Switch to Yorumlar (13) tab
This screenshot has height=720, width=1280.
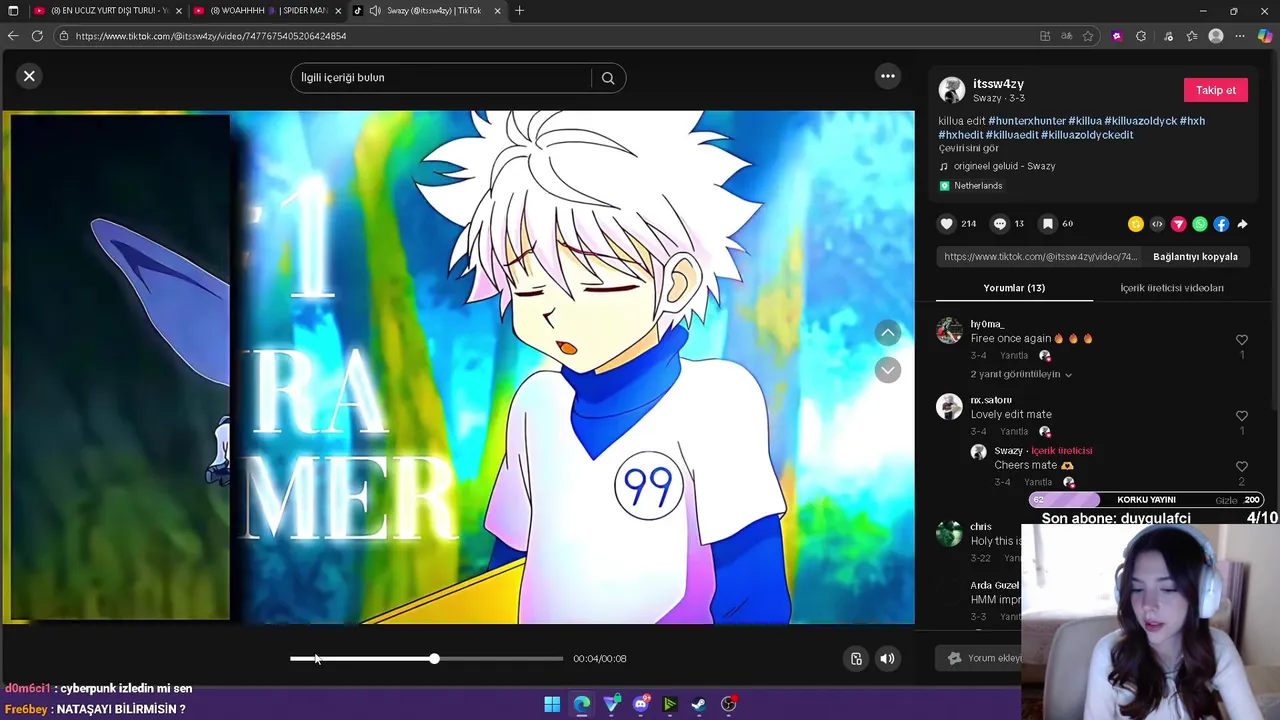[1013, 288]
